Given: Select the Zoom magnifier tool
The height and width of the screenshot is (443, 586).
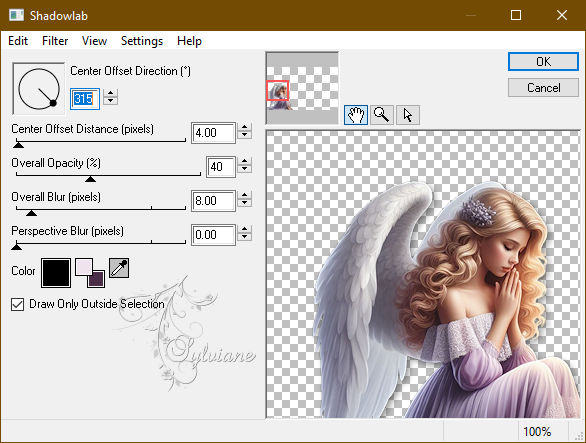Looking at the screenshot, I should click(382, 115).
